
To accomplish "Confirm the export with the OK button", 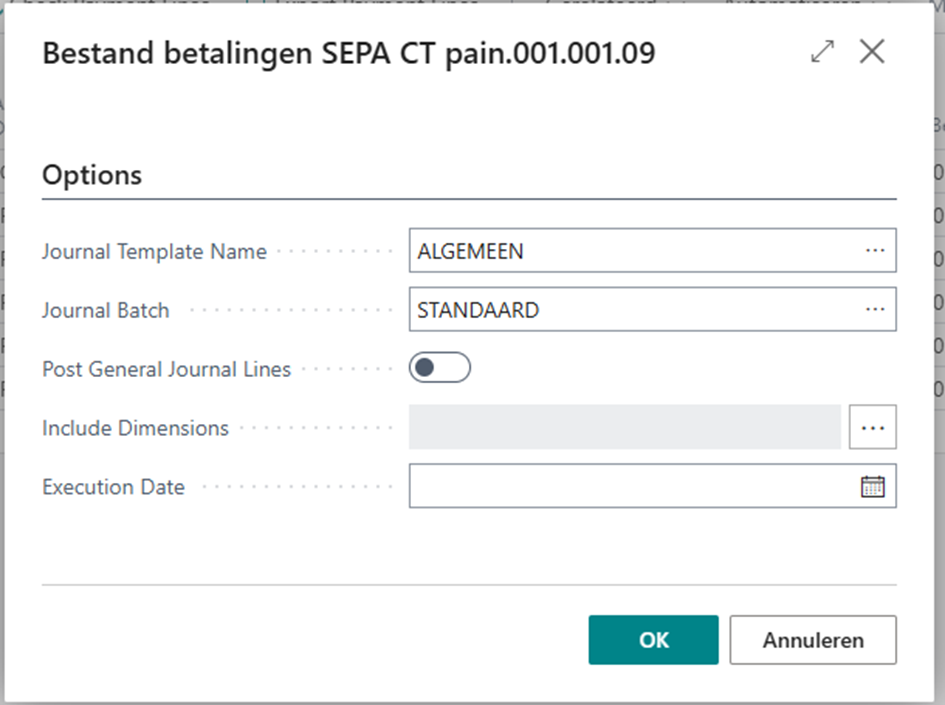I will pyautogui.click(x=653, y=640).
